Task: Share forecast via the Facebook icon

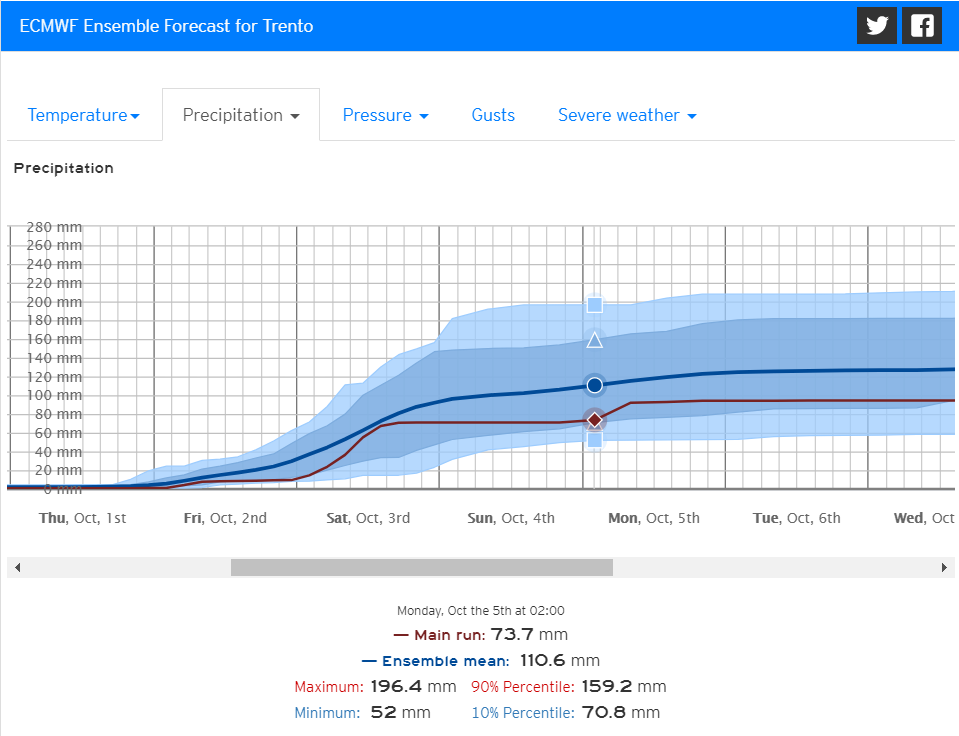Action: 922,26
